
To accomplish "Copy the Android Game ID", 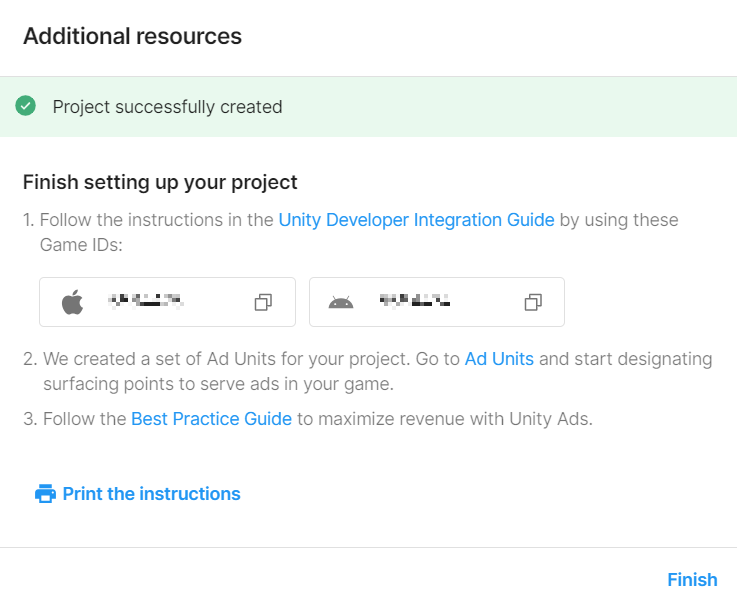I will [x=533, y=302].
